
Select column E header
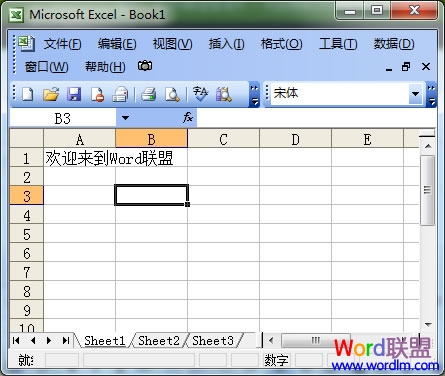pyautogui.click(x=367, y=139)
